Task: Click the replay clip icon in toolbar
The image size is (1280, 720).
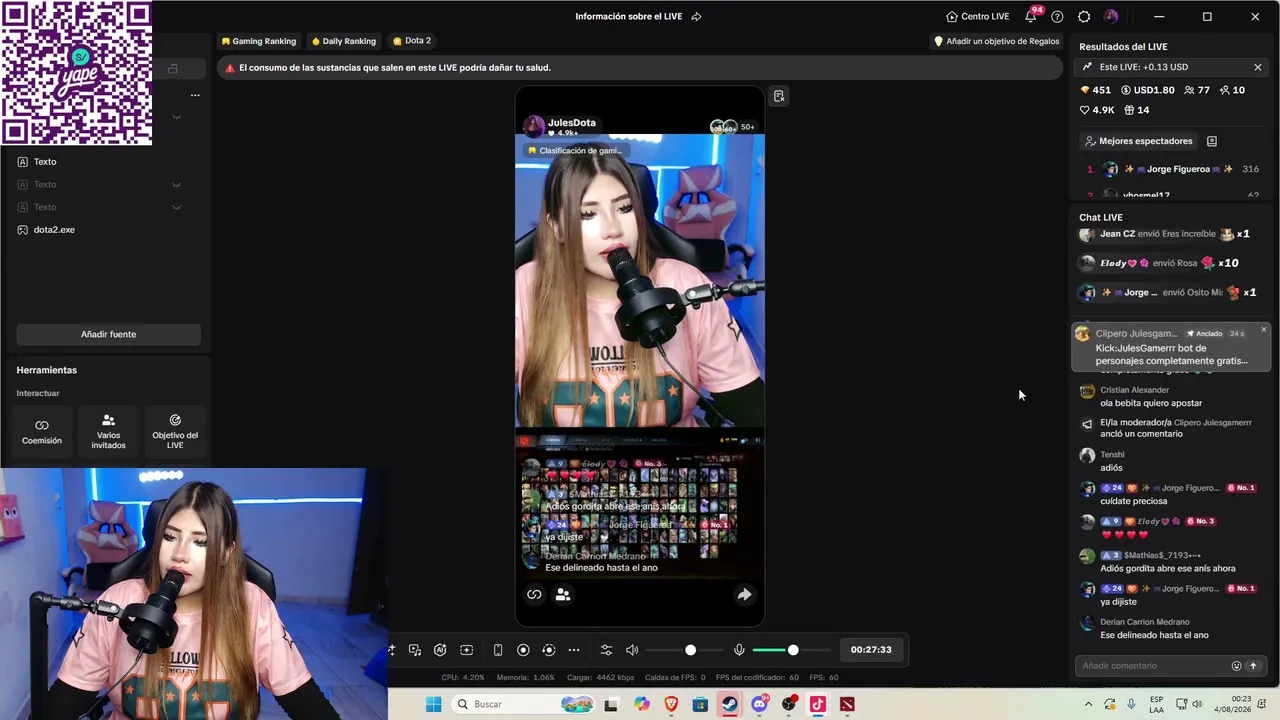Action: [549, 650]
